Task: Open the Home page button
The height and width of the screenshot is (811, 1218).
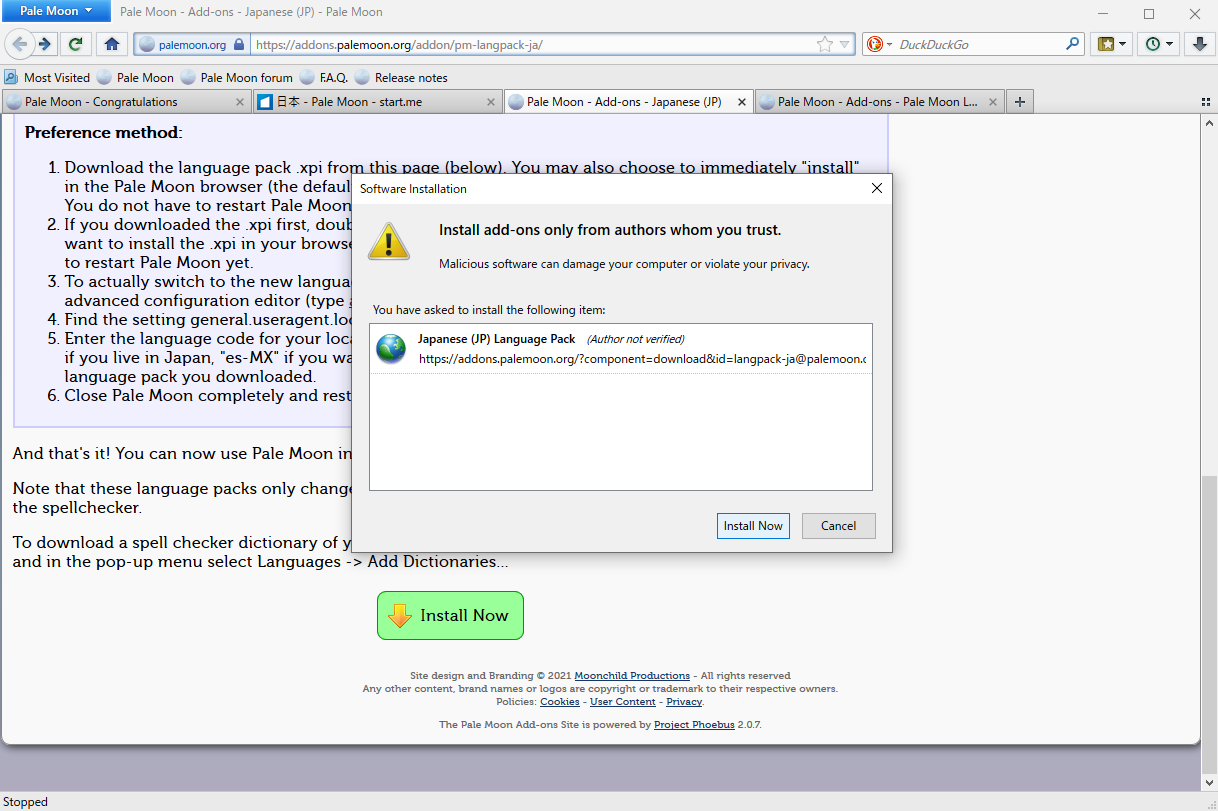Action: pyautogui.click(x=111, y=44)
